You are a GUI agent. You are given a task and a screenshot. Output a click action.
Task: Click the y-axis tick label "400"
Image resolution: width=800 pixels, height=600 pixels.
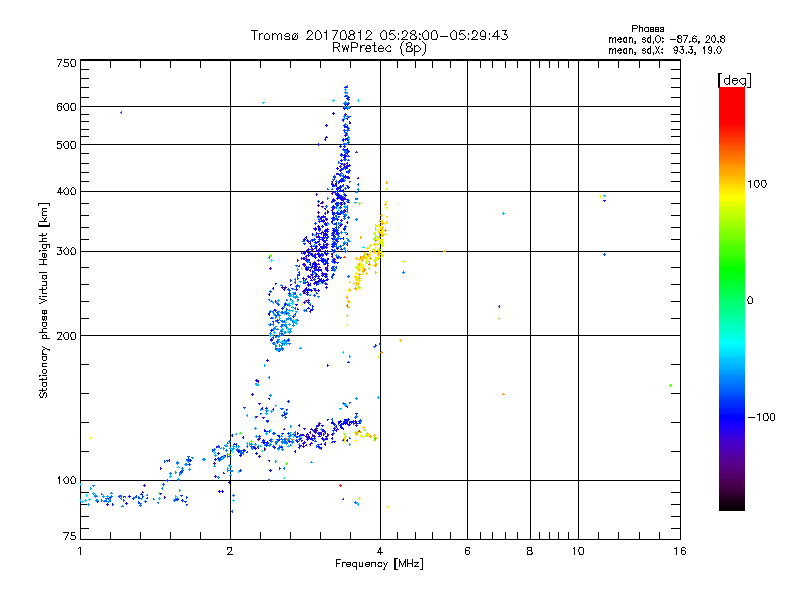[66, 192]
